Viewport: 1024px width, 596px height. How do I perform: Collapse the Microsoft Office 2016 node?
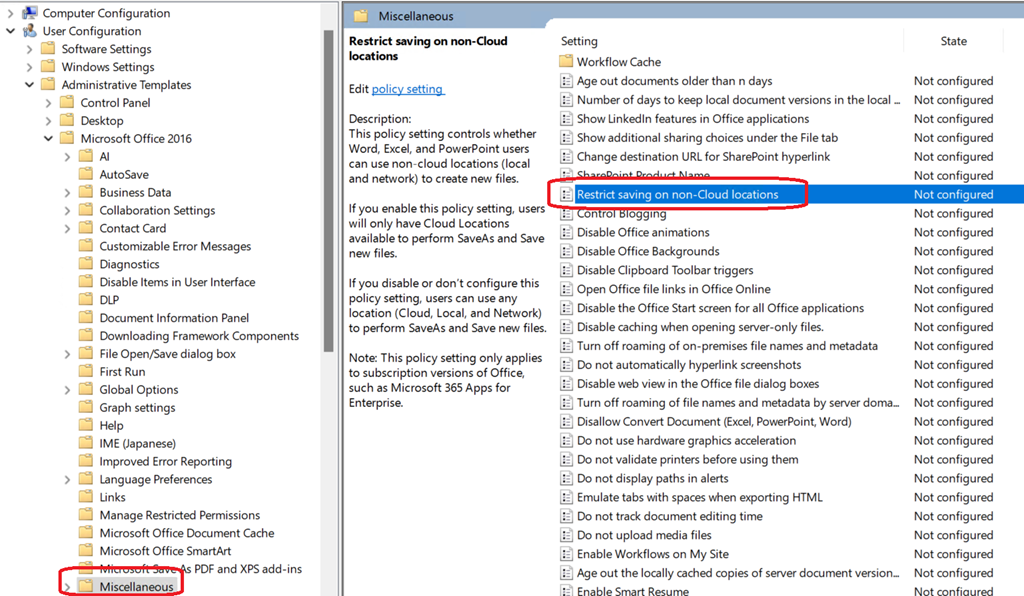tap(48, 139)
